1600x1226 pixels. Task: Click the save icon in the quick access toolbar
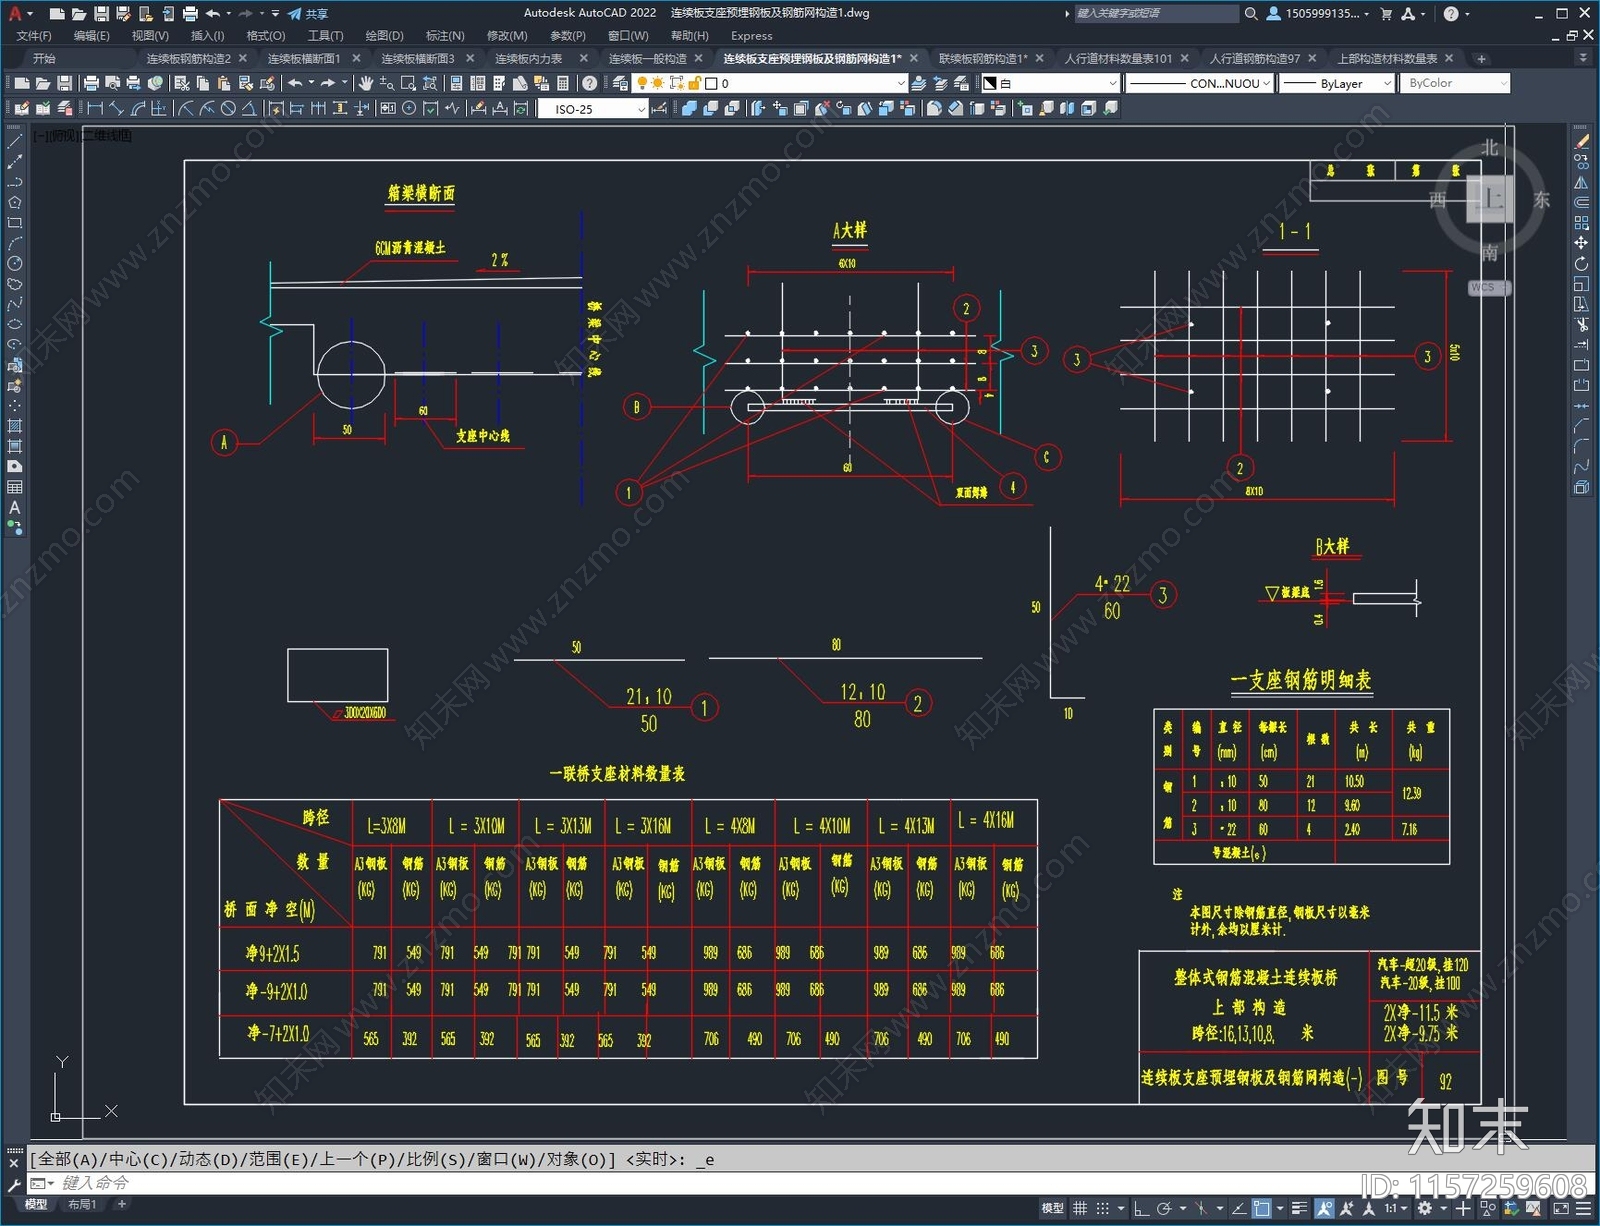[x=101, y=13]
